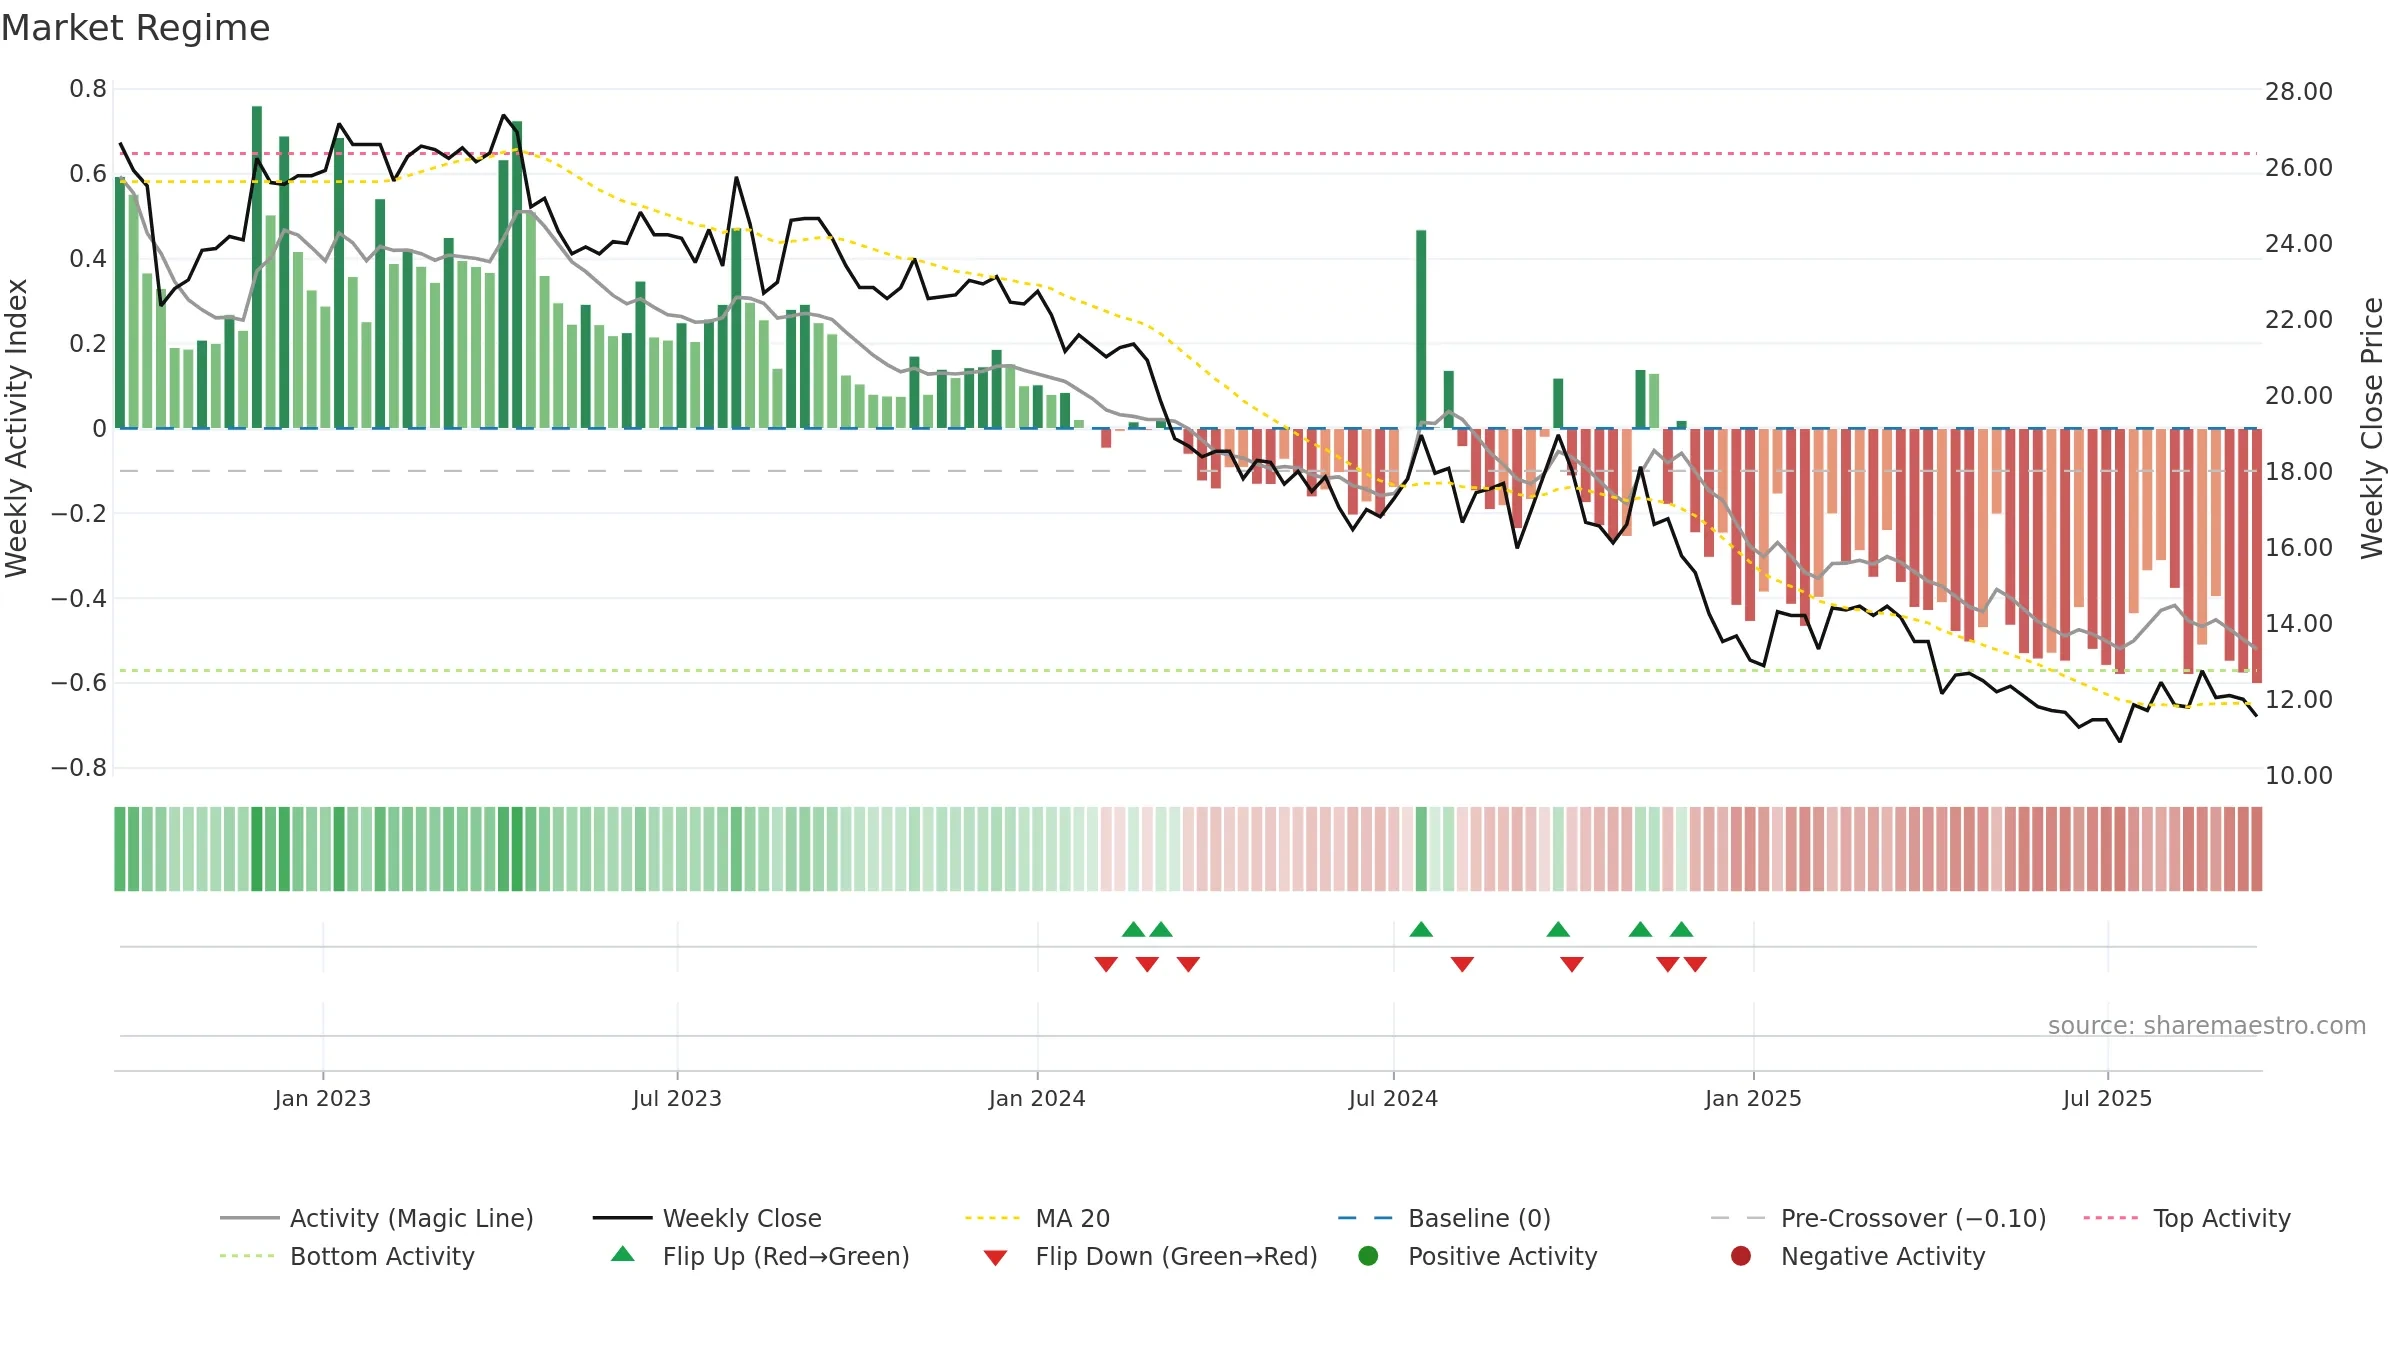Click the 0.8 activity axis value
Image resolution: width=2400 pixels, height=1350 pixels.
pyautogui.click(x=88, y=89)
